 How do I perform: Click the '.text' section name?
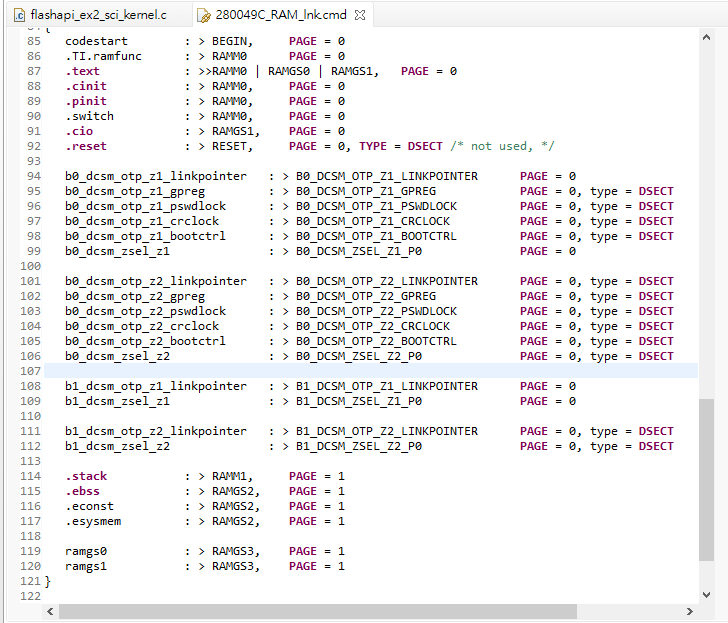coord(83,71)
